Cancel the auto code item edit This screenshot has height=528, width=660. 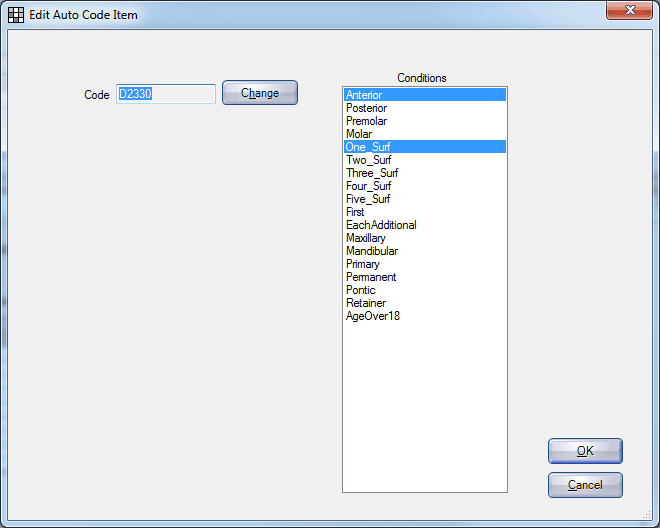tap(585, 485)
